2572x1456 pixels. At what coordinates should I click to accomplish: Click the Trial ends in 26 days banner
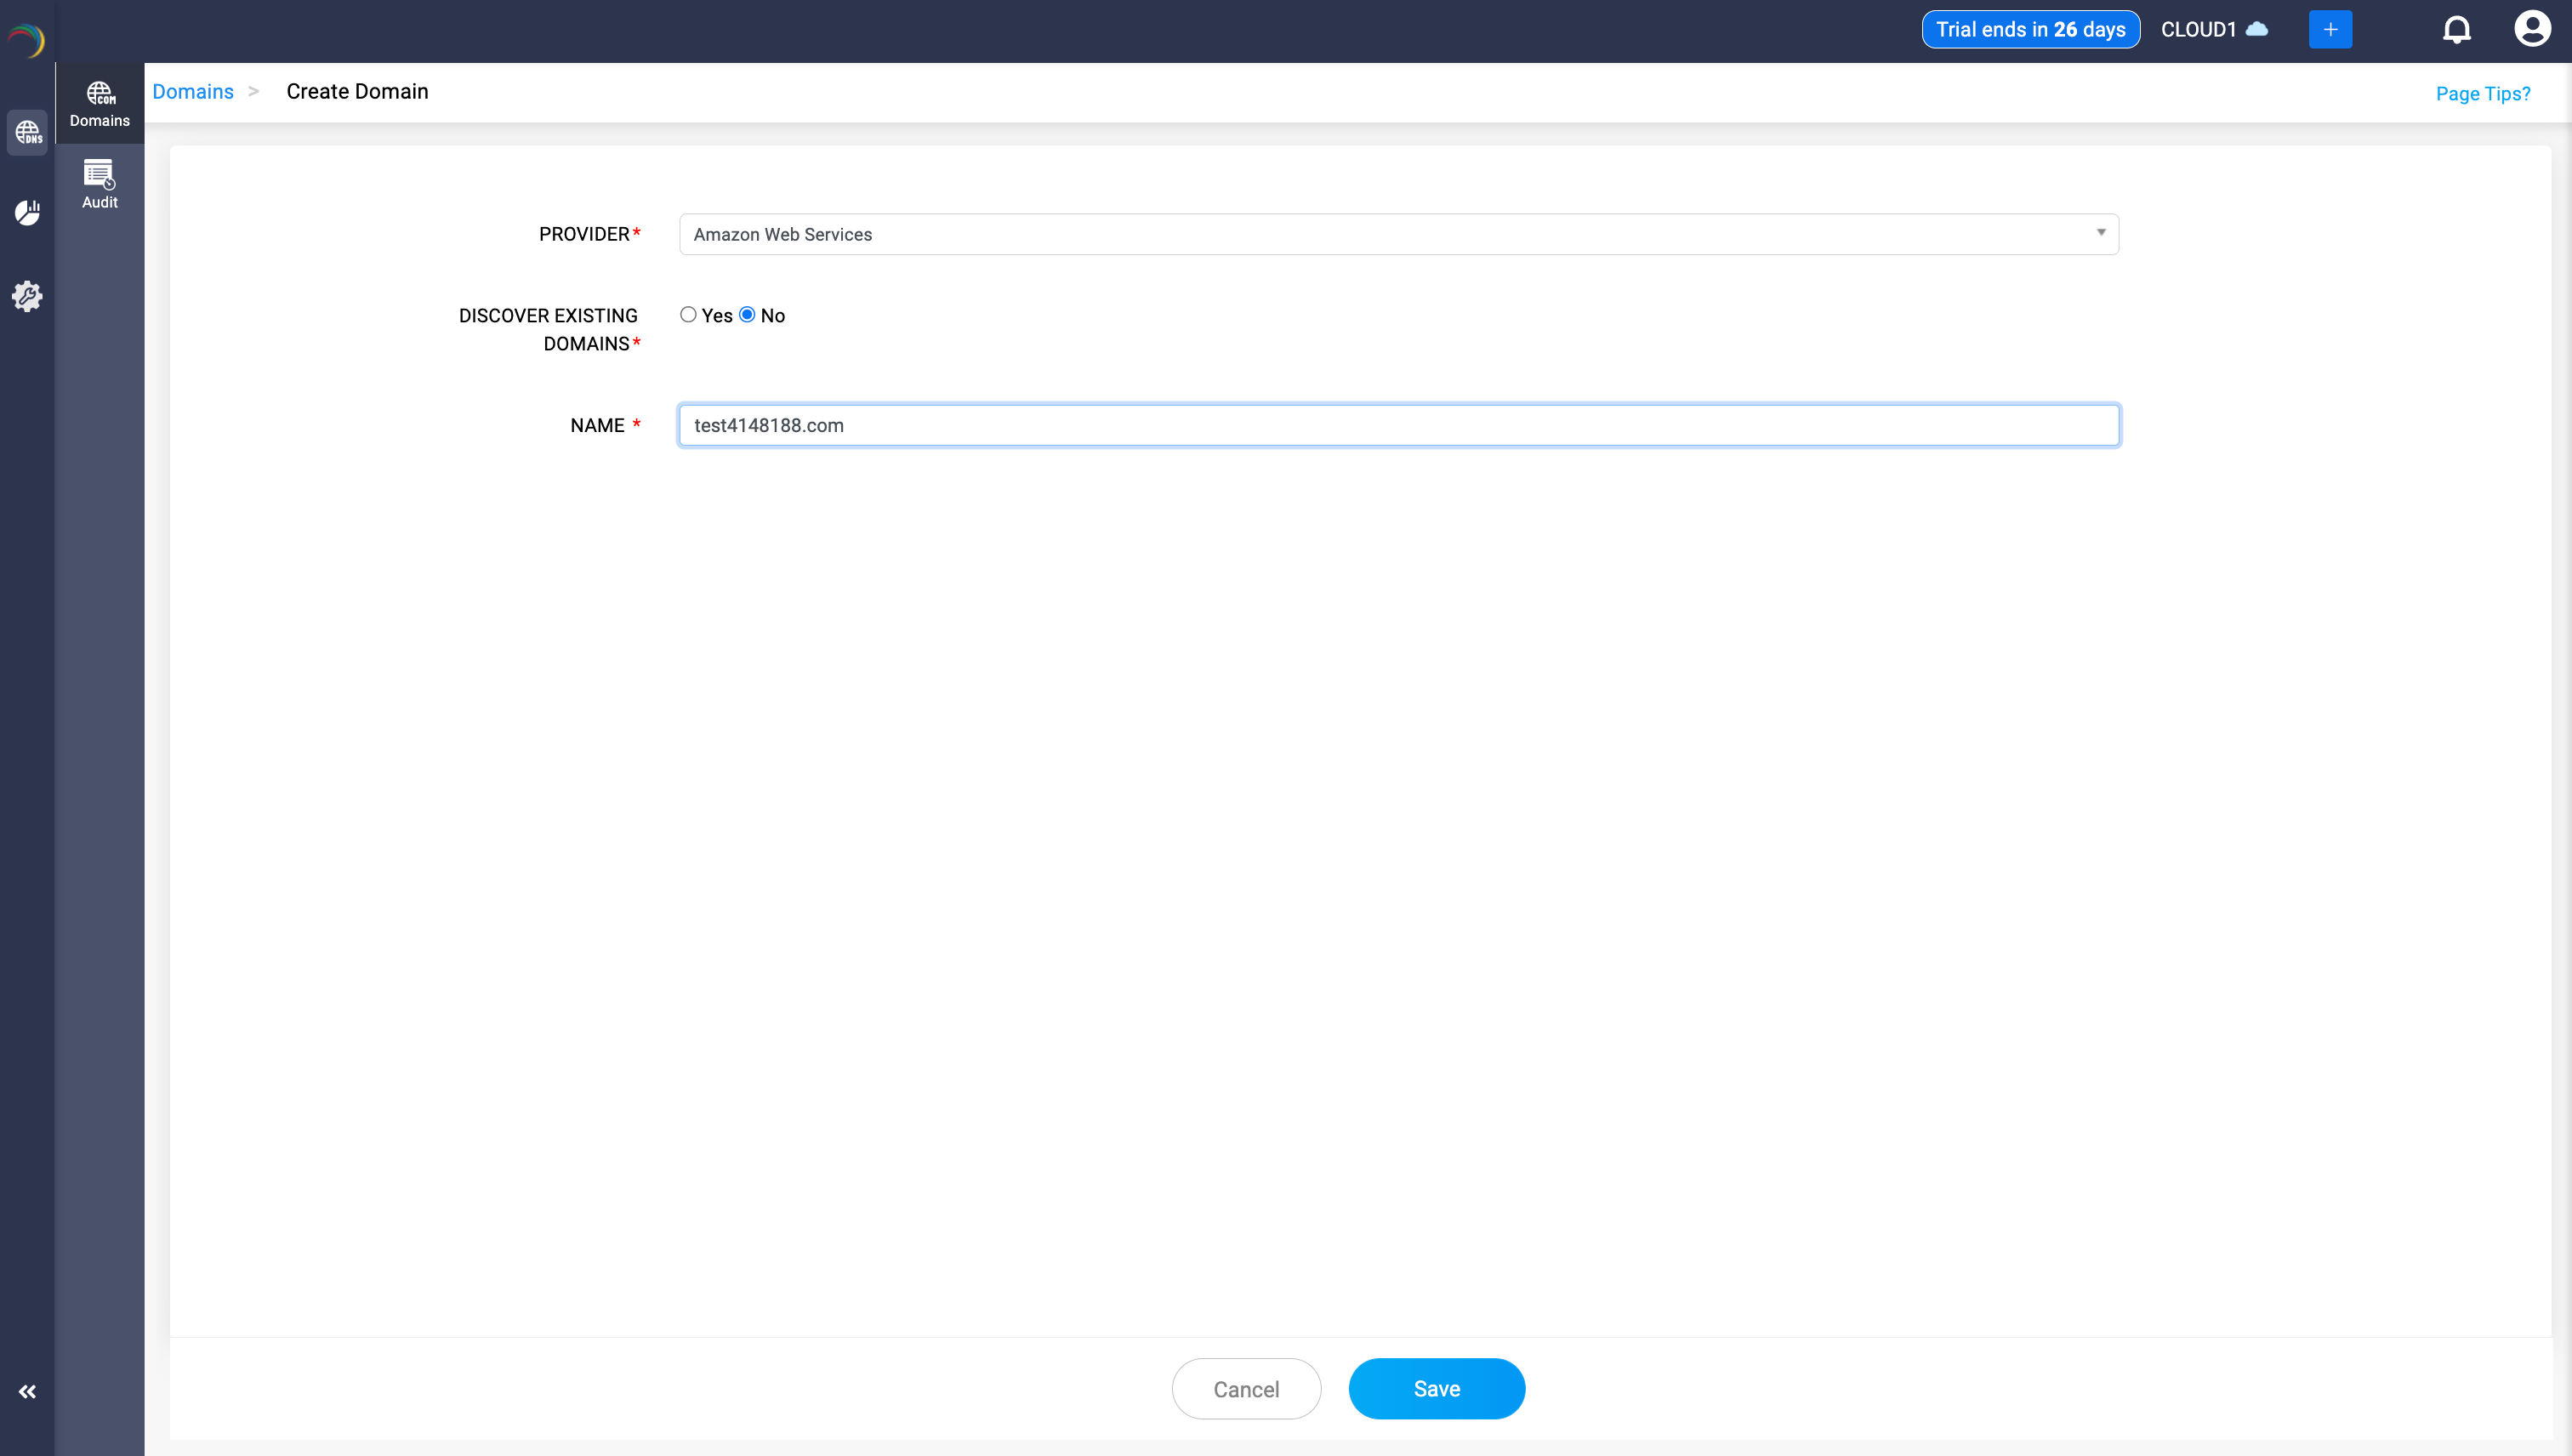coord(2031,29)
